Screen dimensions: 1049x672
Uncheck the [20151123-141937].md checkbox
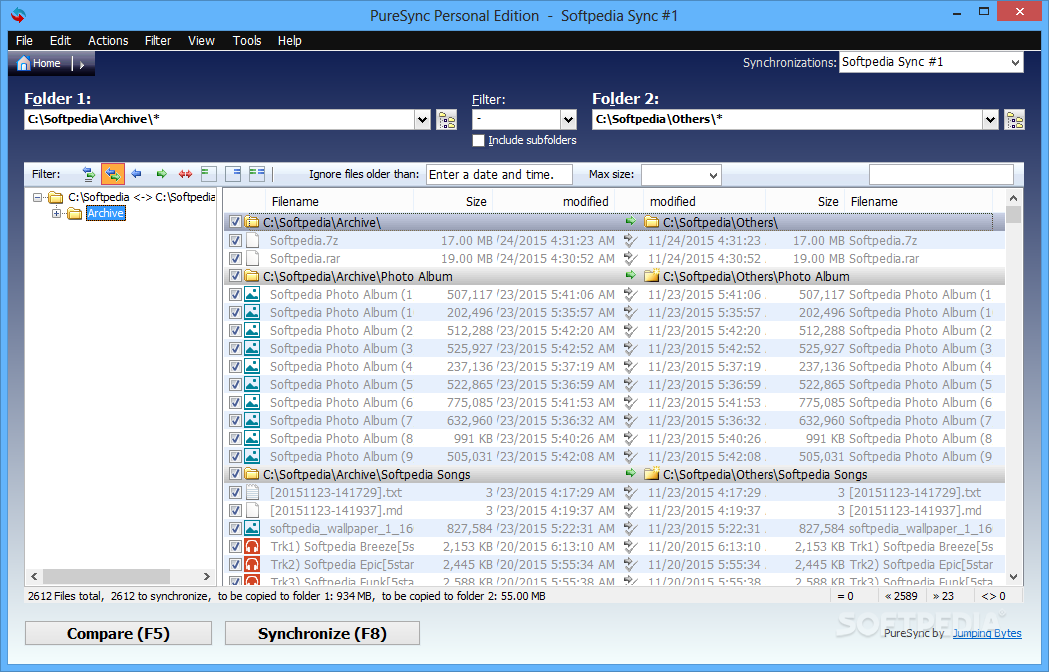(x=235, y=510)
